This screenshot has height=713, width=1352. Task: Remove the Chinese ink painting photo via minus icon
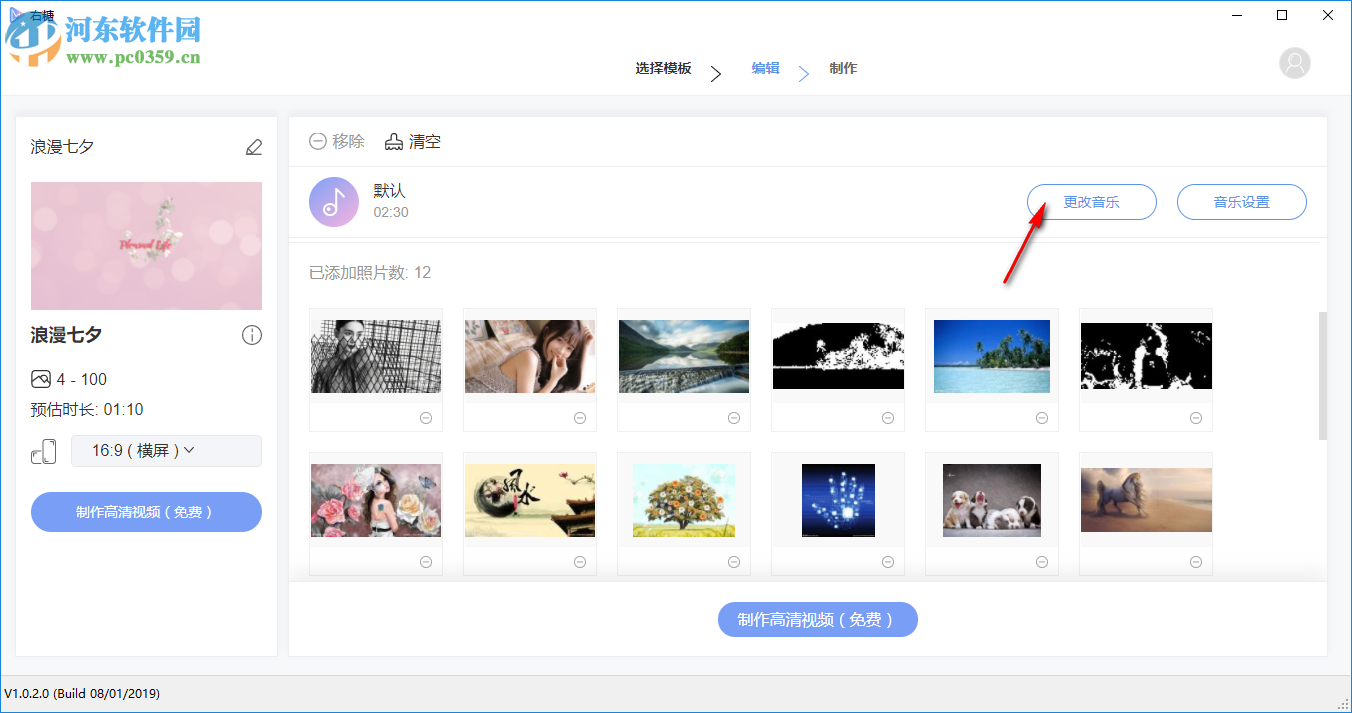pos(580,563)
